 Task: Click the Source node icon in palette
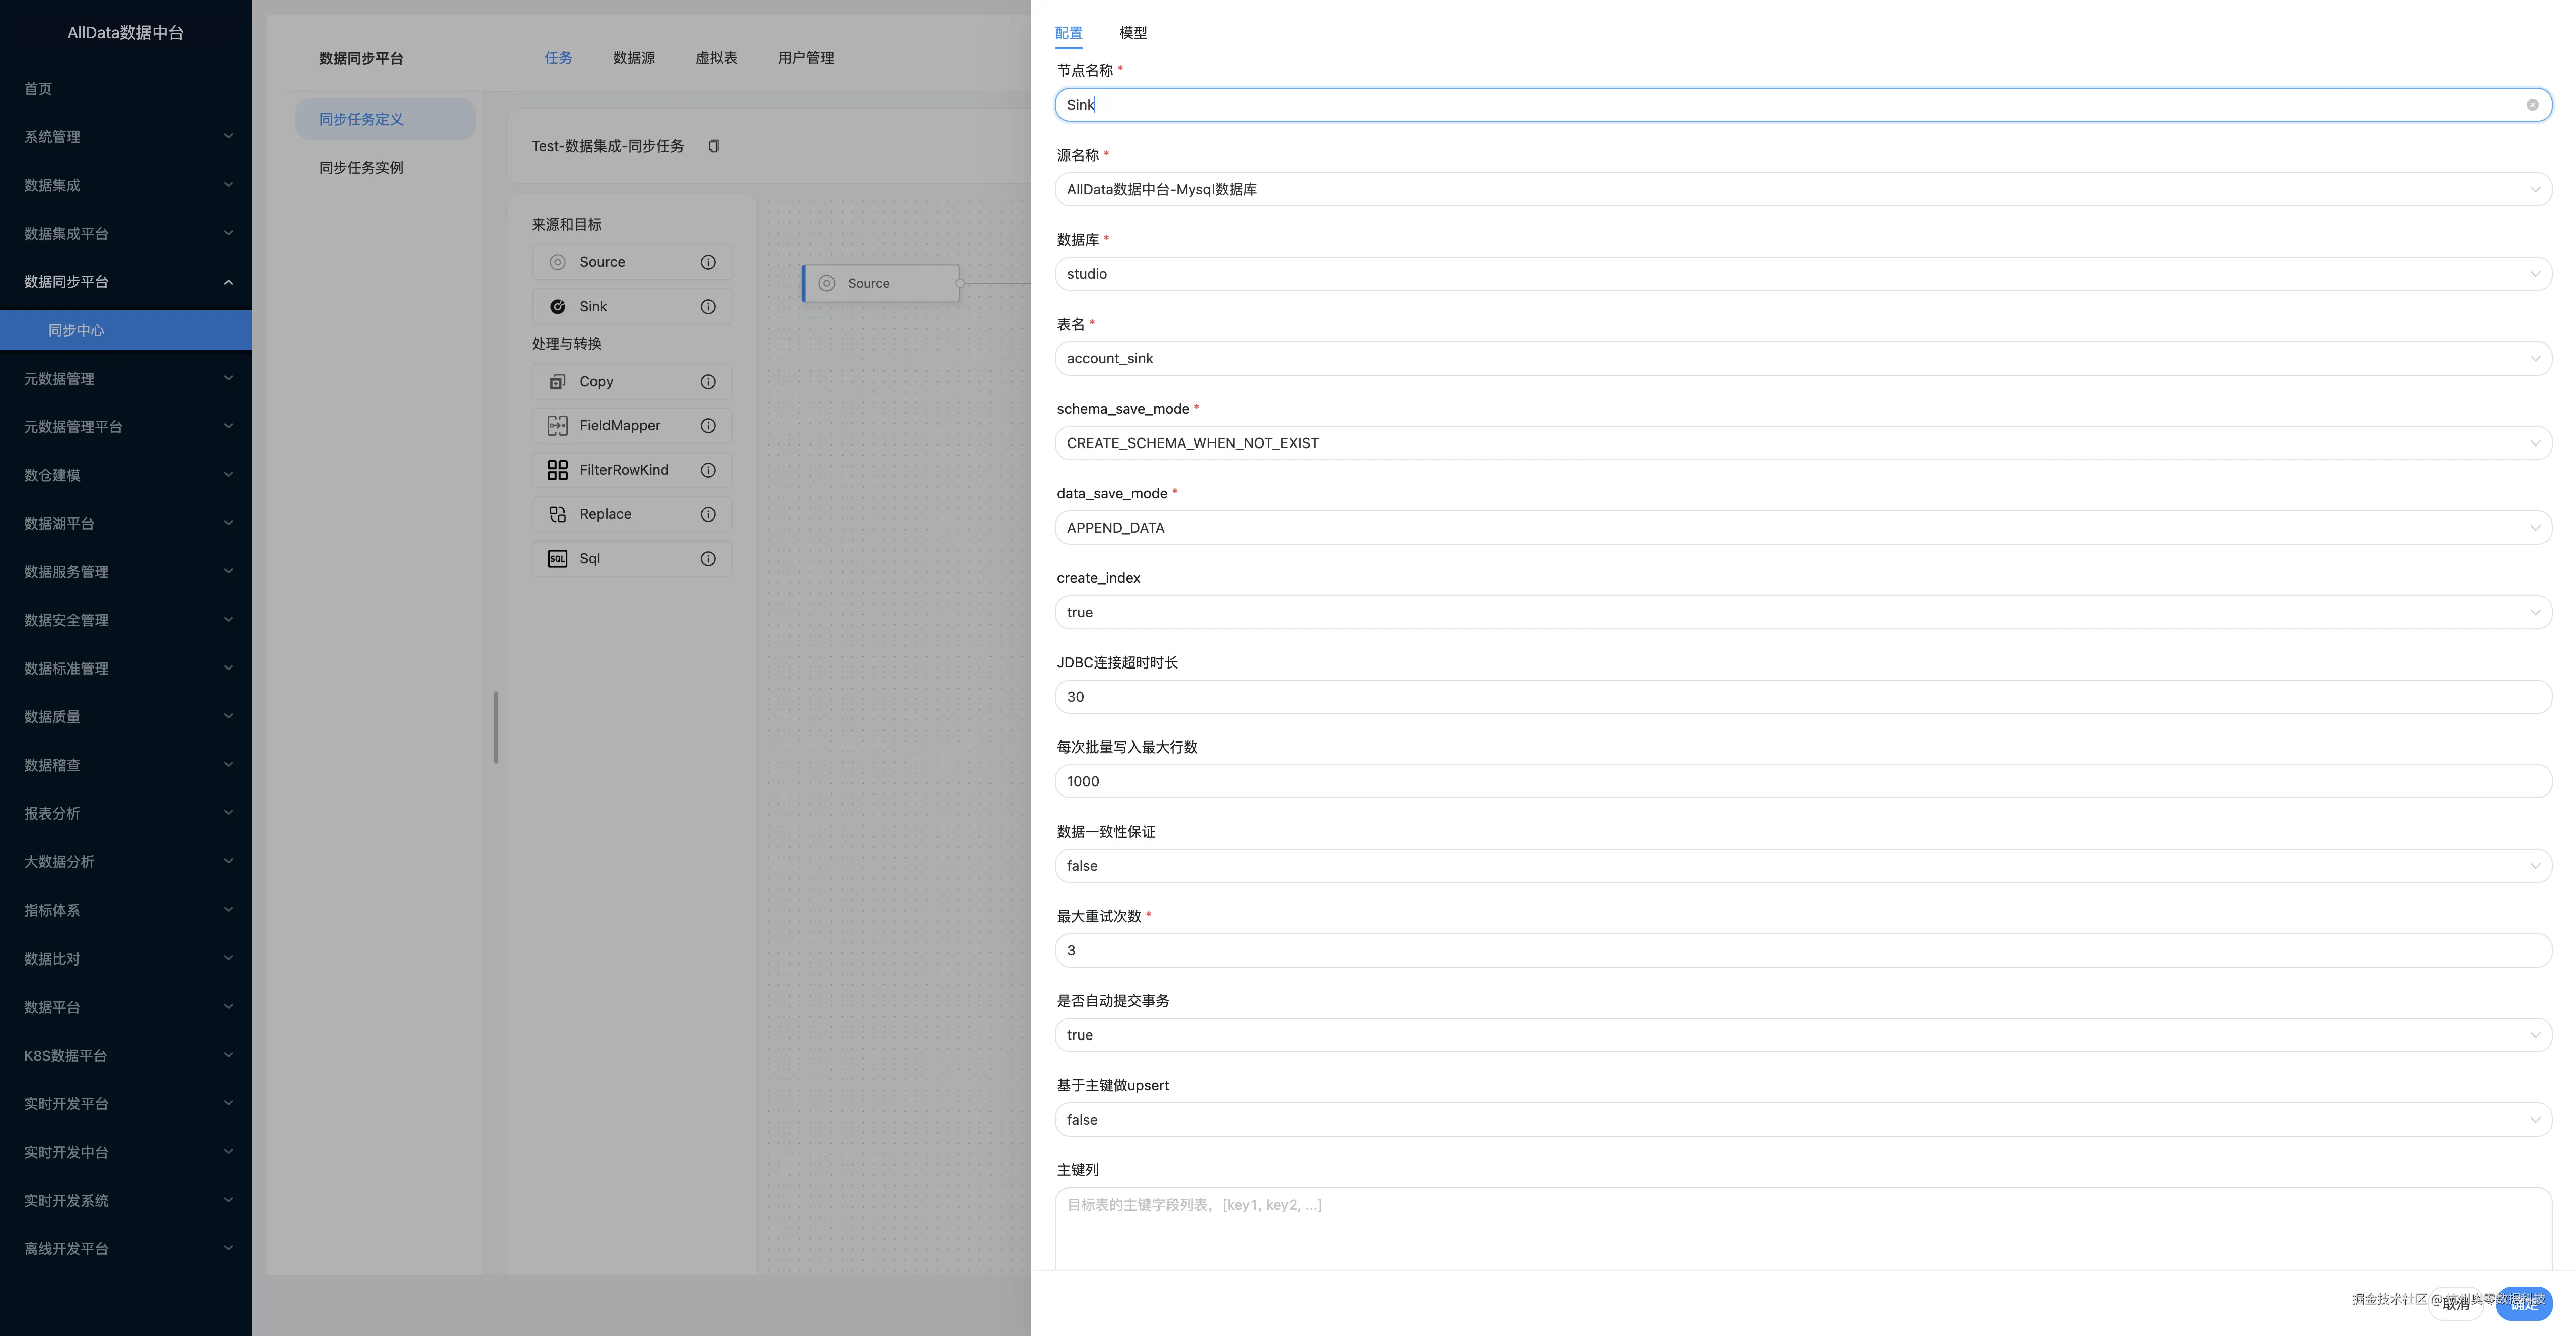click(557, 262)
